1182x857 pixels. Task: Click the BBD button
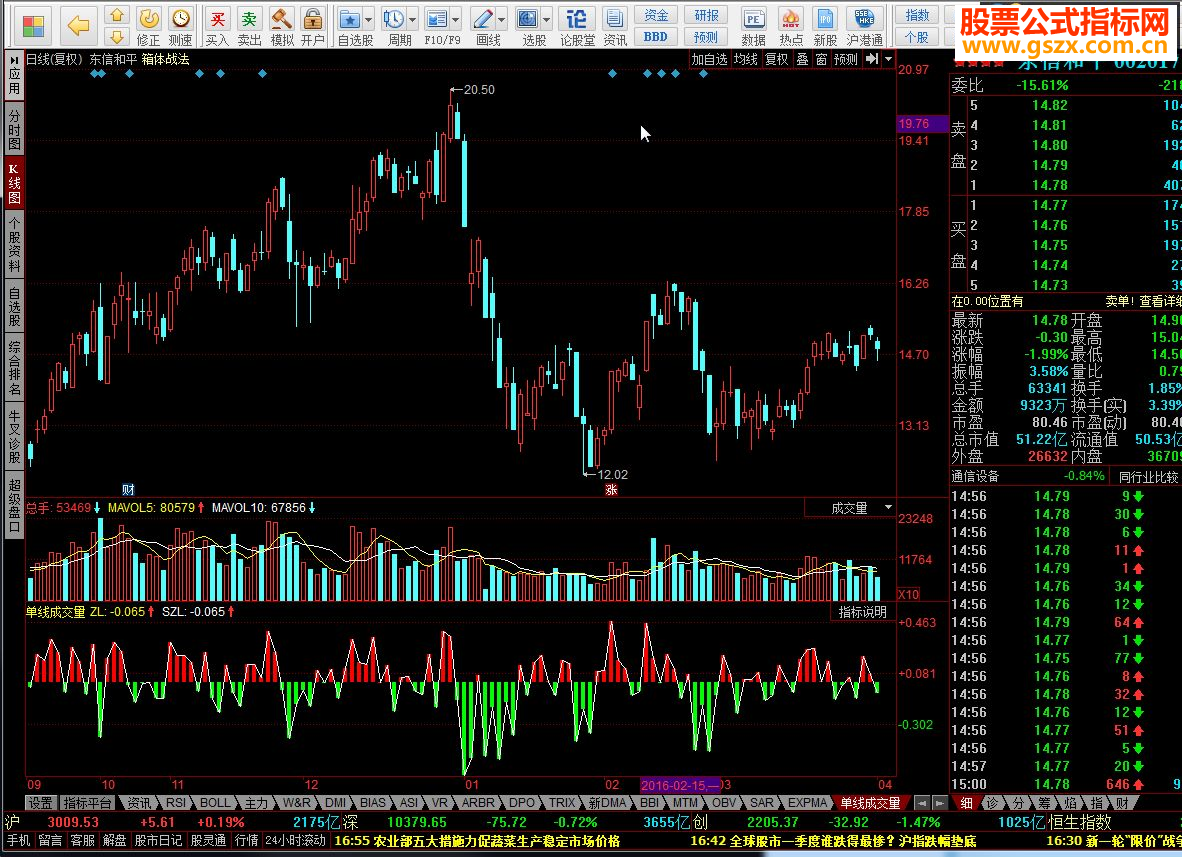click(656, 36)
